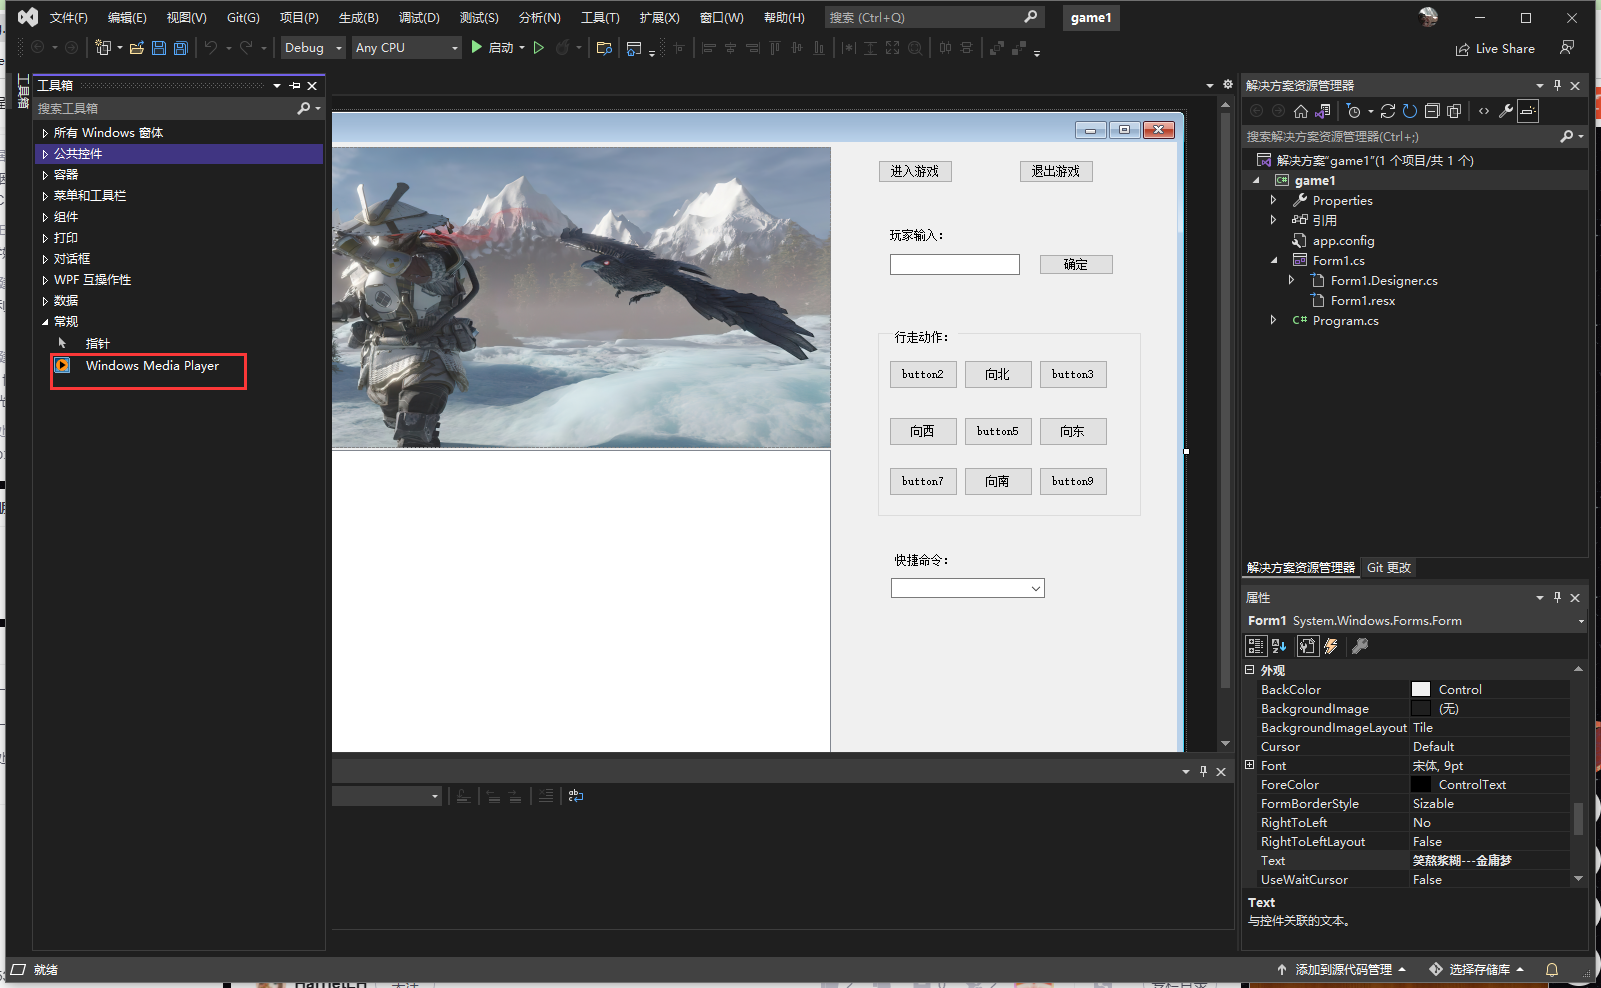
Task: Show Events lightning icon in Properties panel
Action: (x=1331, y=647)
